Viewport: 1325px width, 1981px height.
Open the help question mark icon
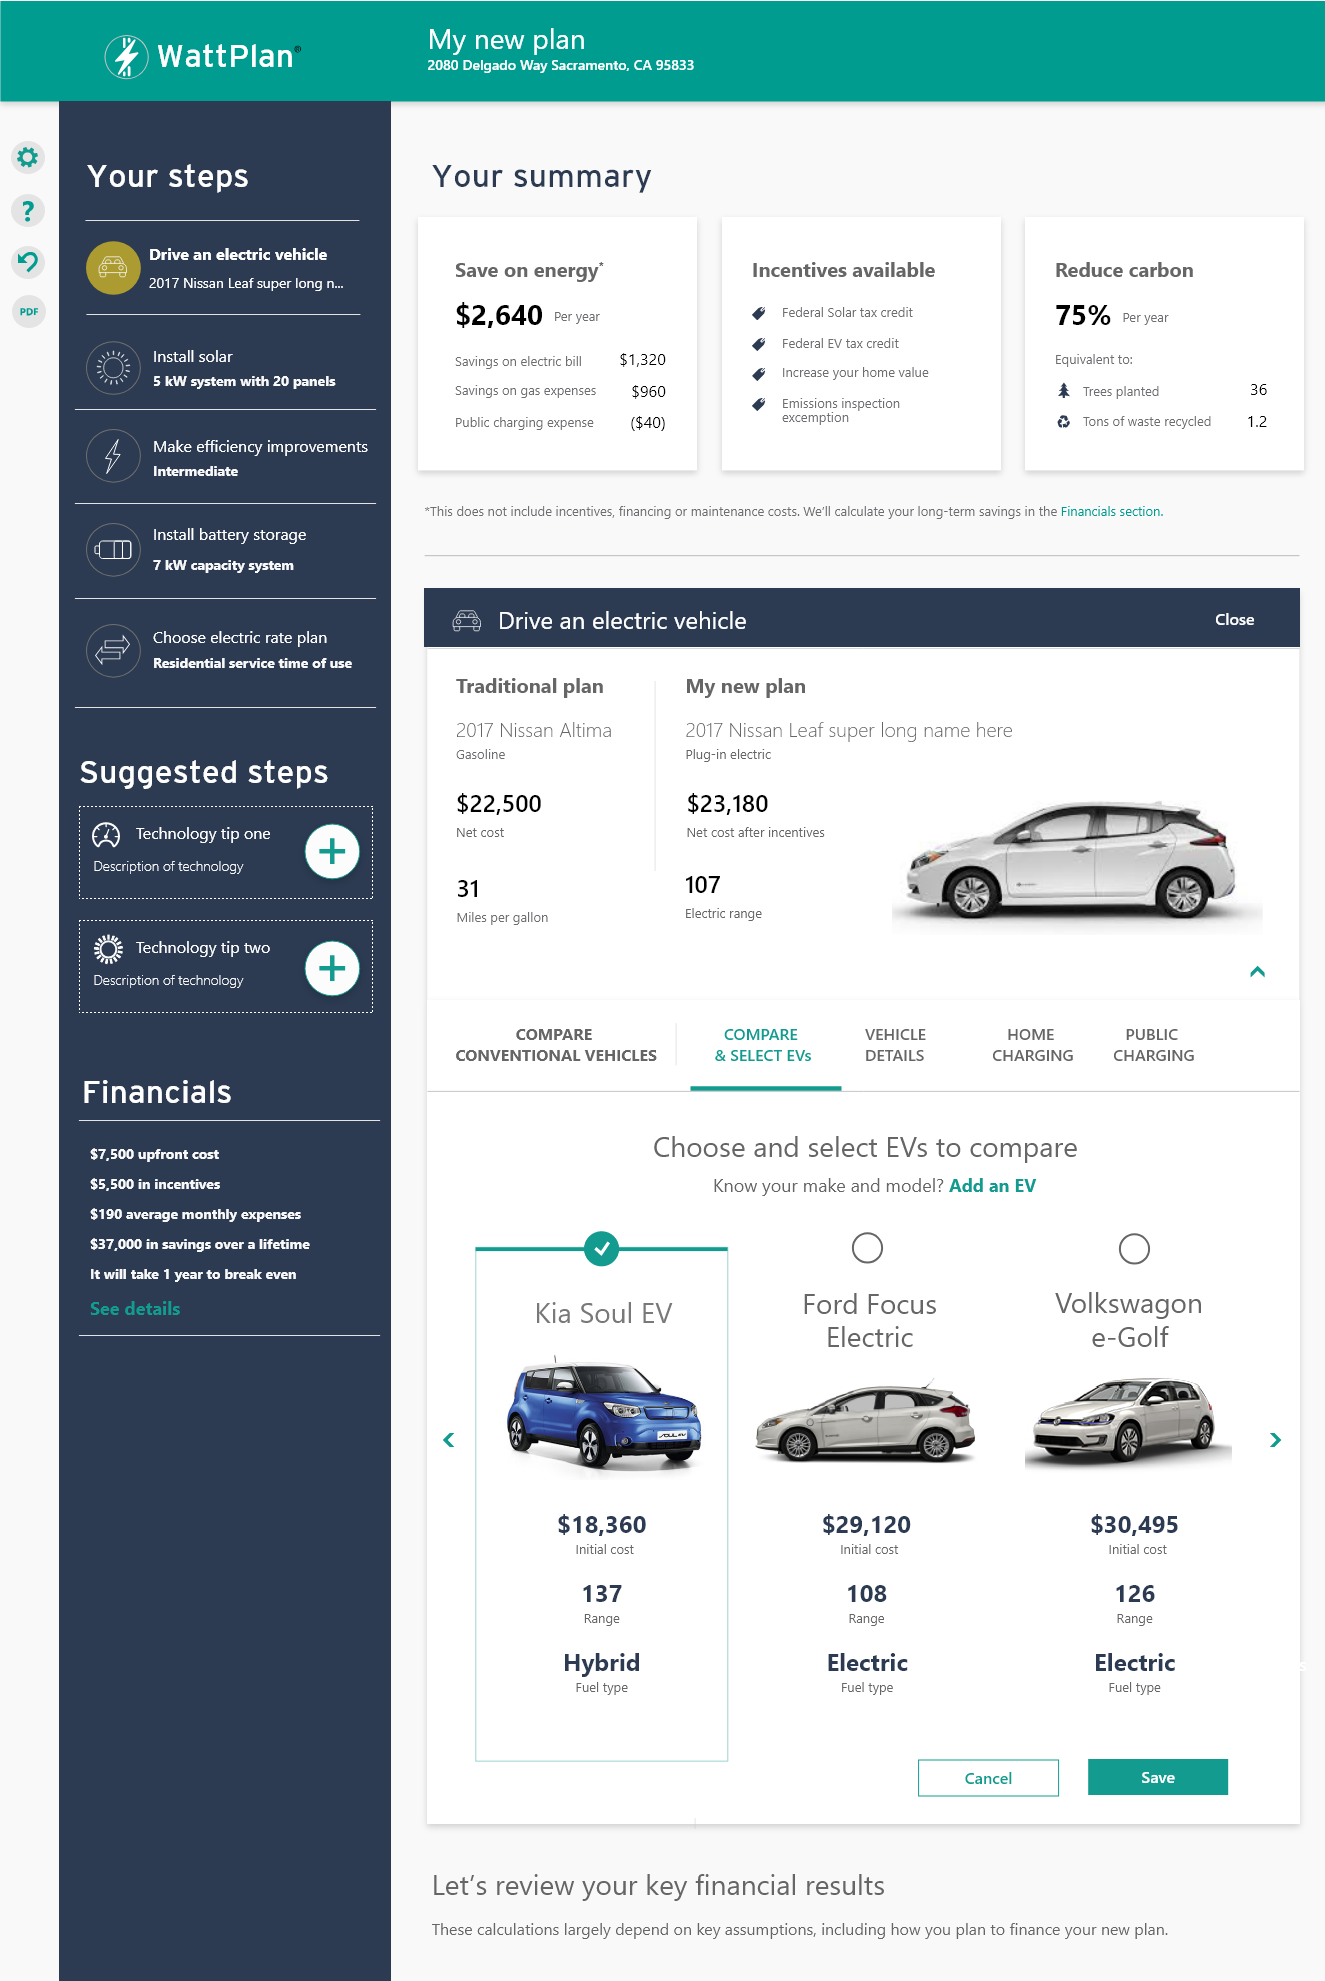click(x=28, y=210)
